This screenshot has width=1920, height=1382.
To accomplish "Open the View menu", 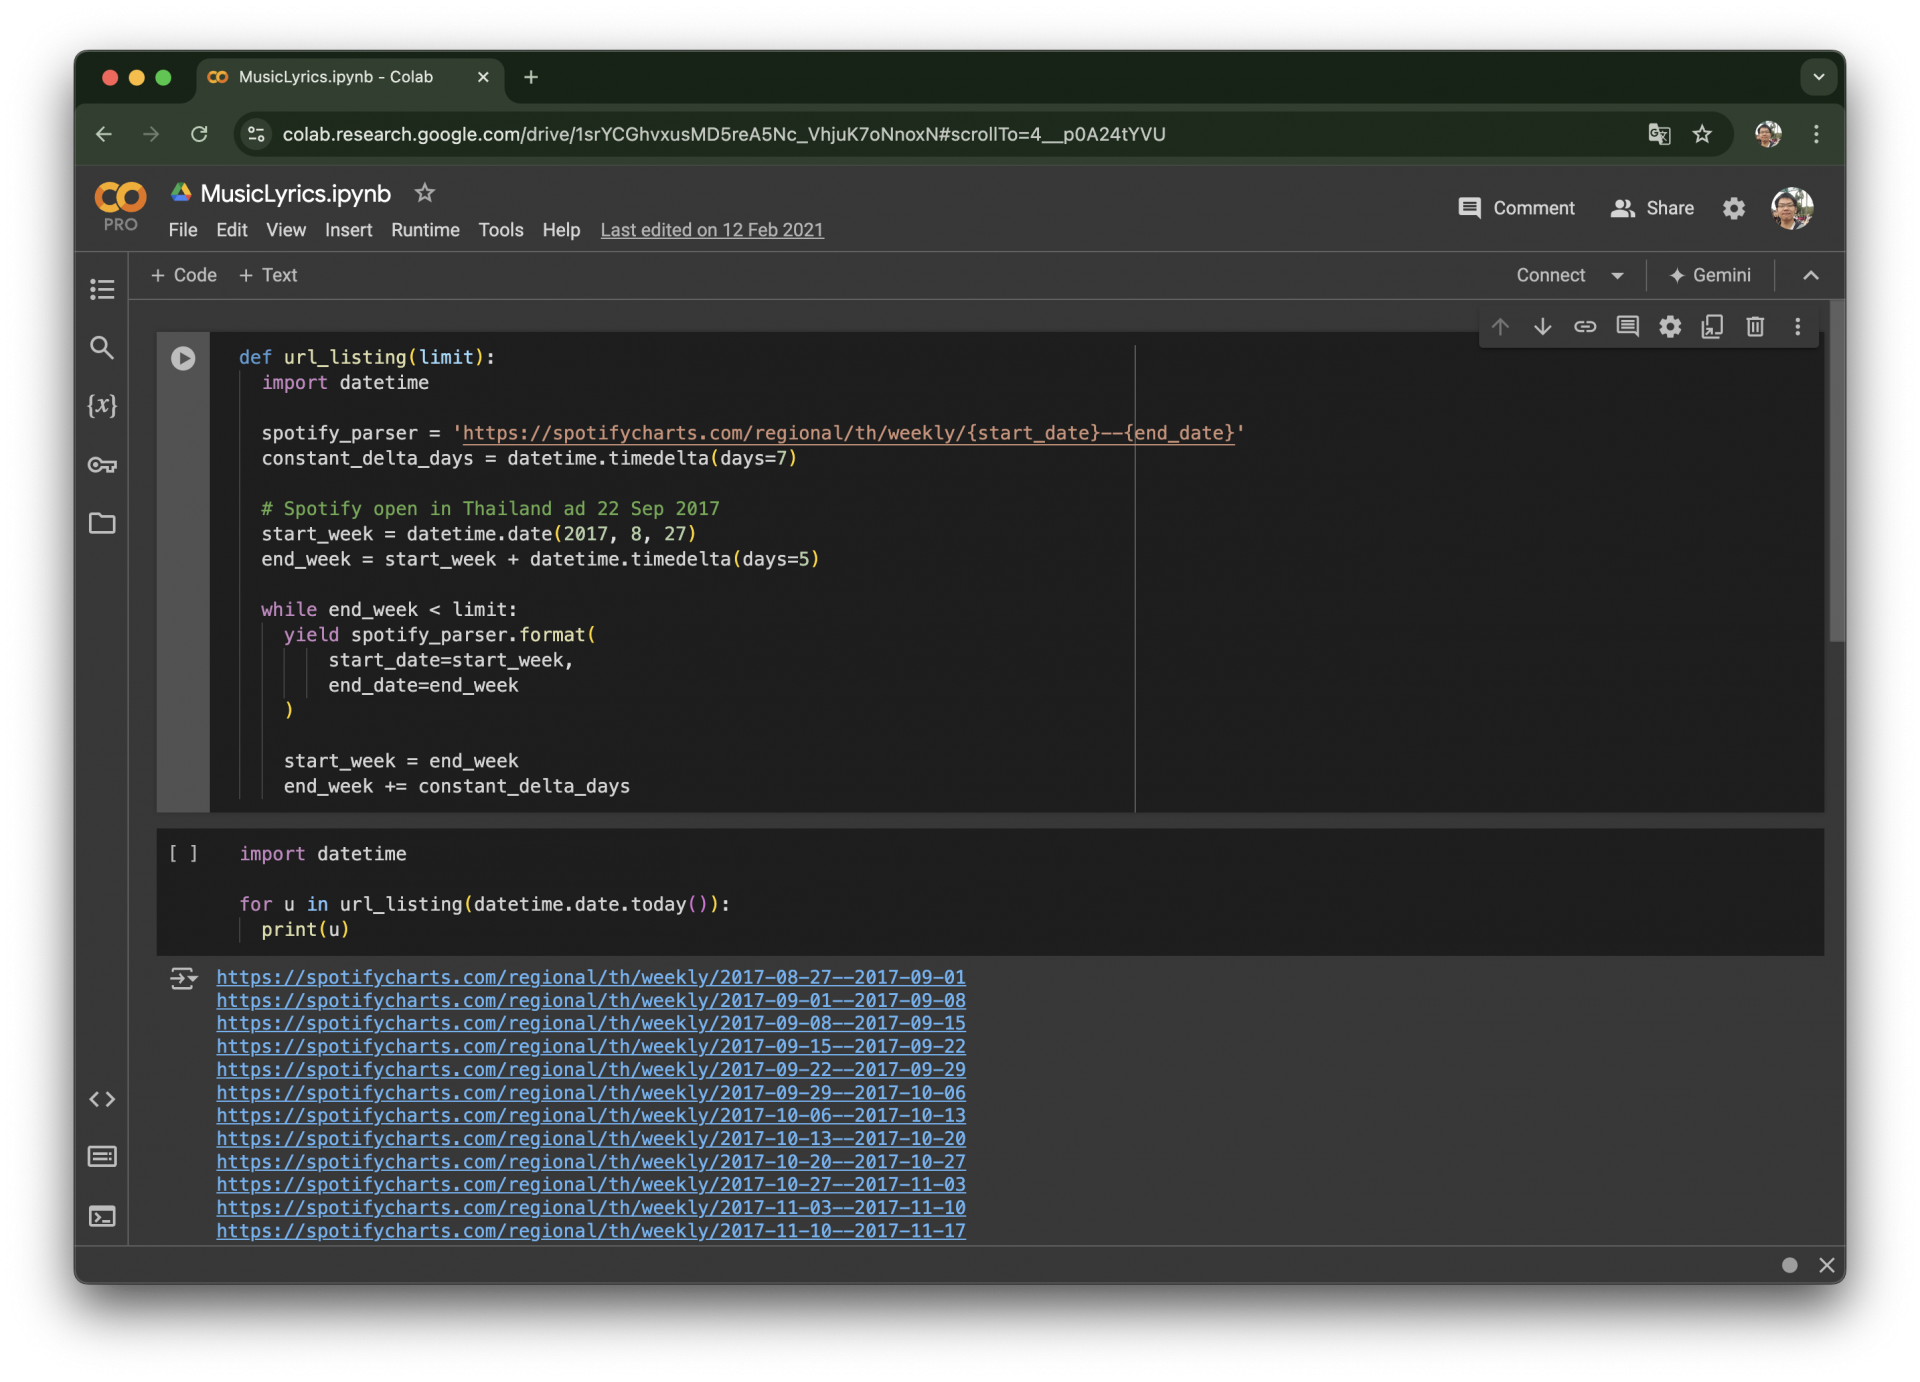I will point(286,230).
